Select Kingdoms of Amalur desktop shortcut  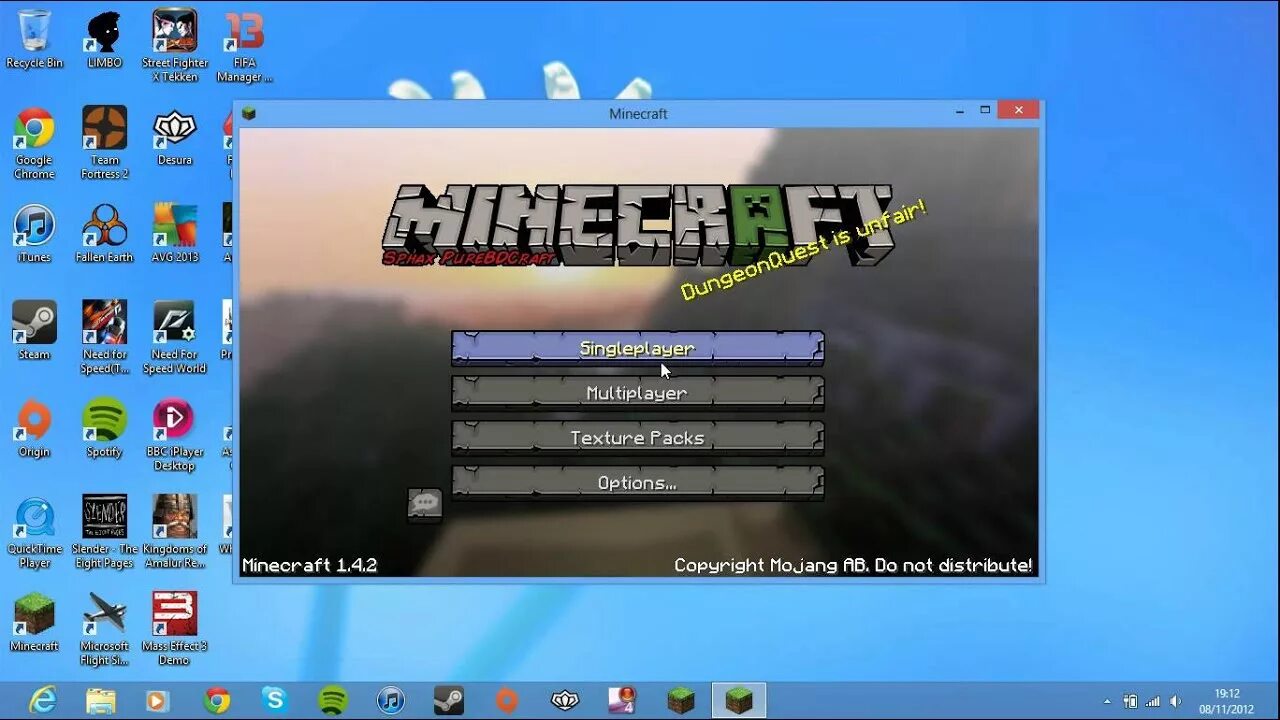174,531
